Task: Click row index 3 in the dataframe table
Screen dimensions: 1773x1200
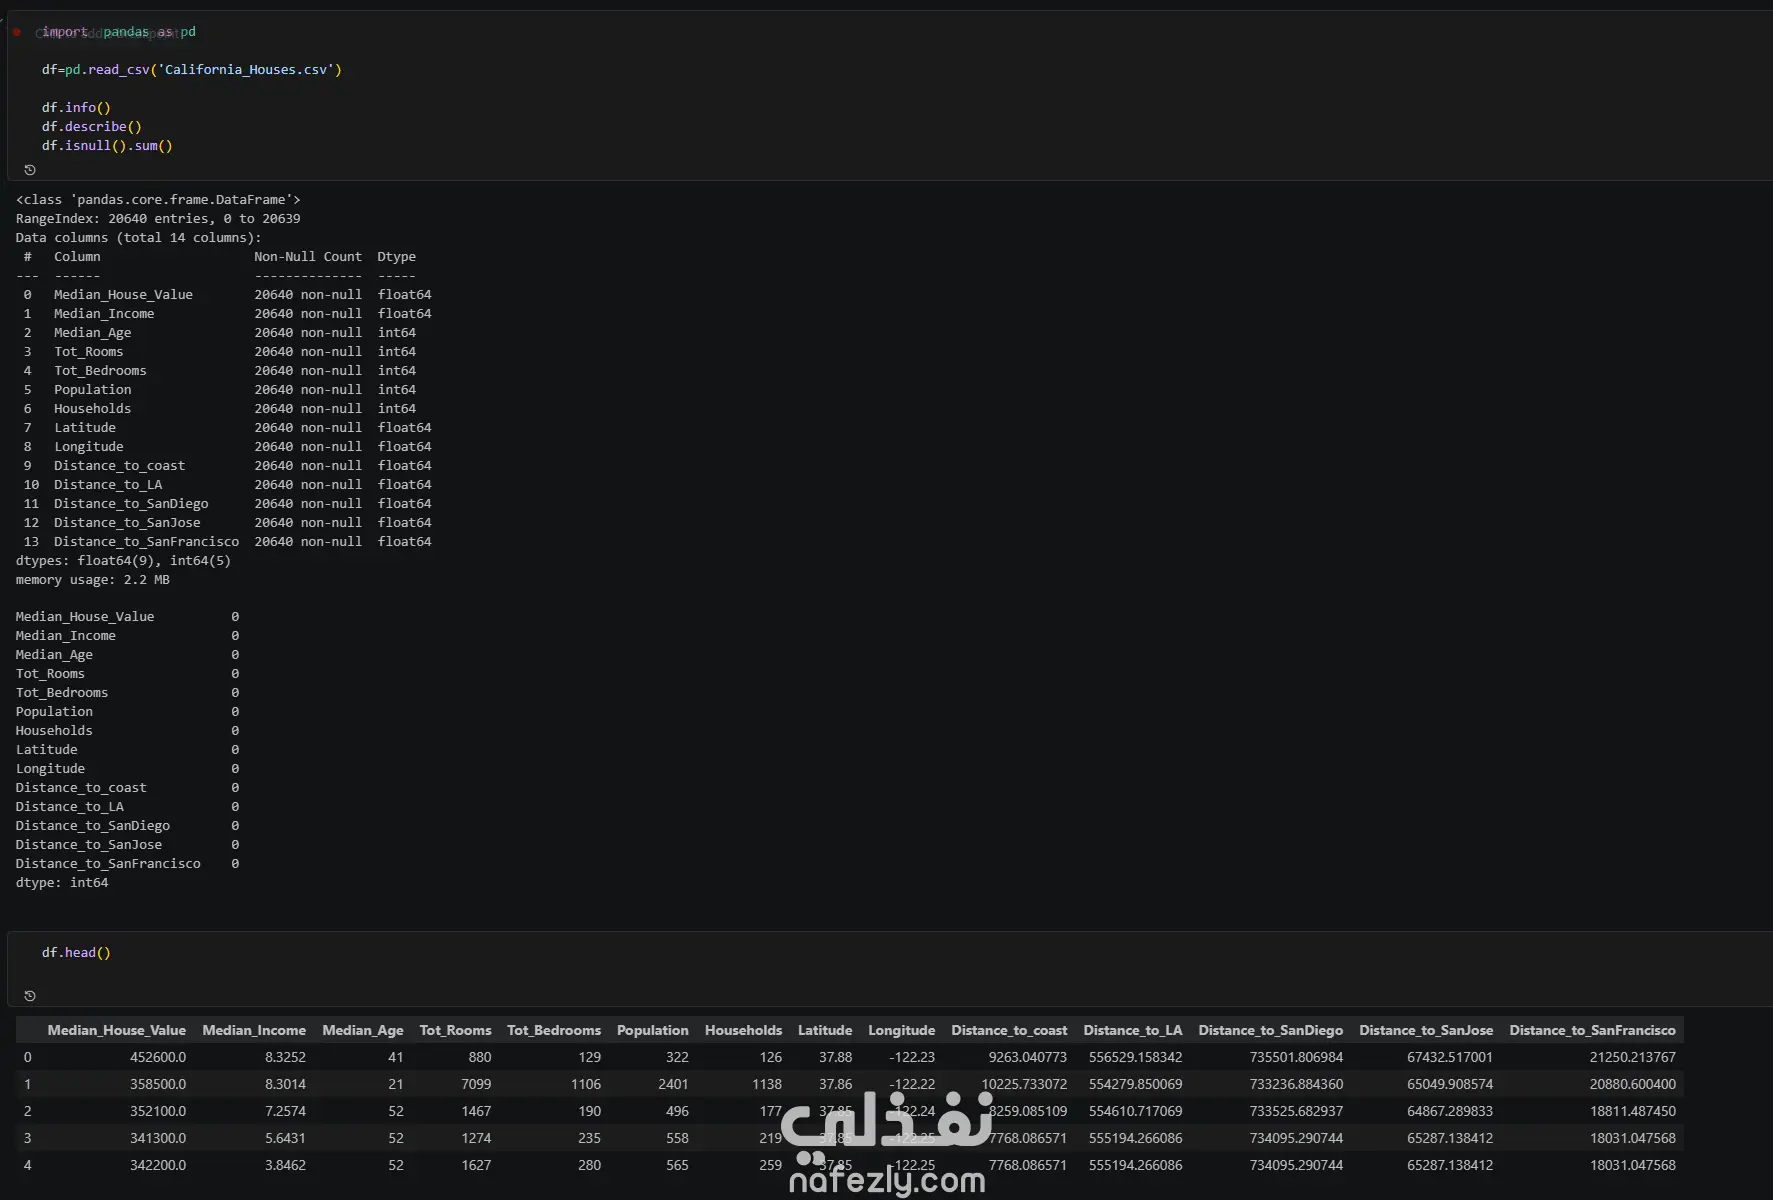Action: pyautogui.click(x=28, y=1138)
